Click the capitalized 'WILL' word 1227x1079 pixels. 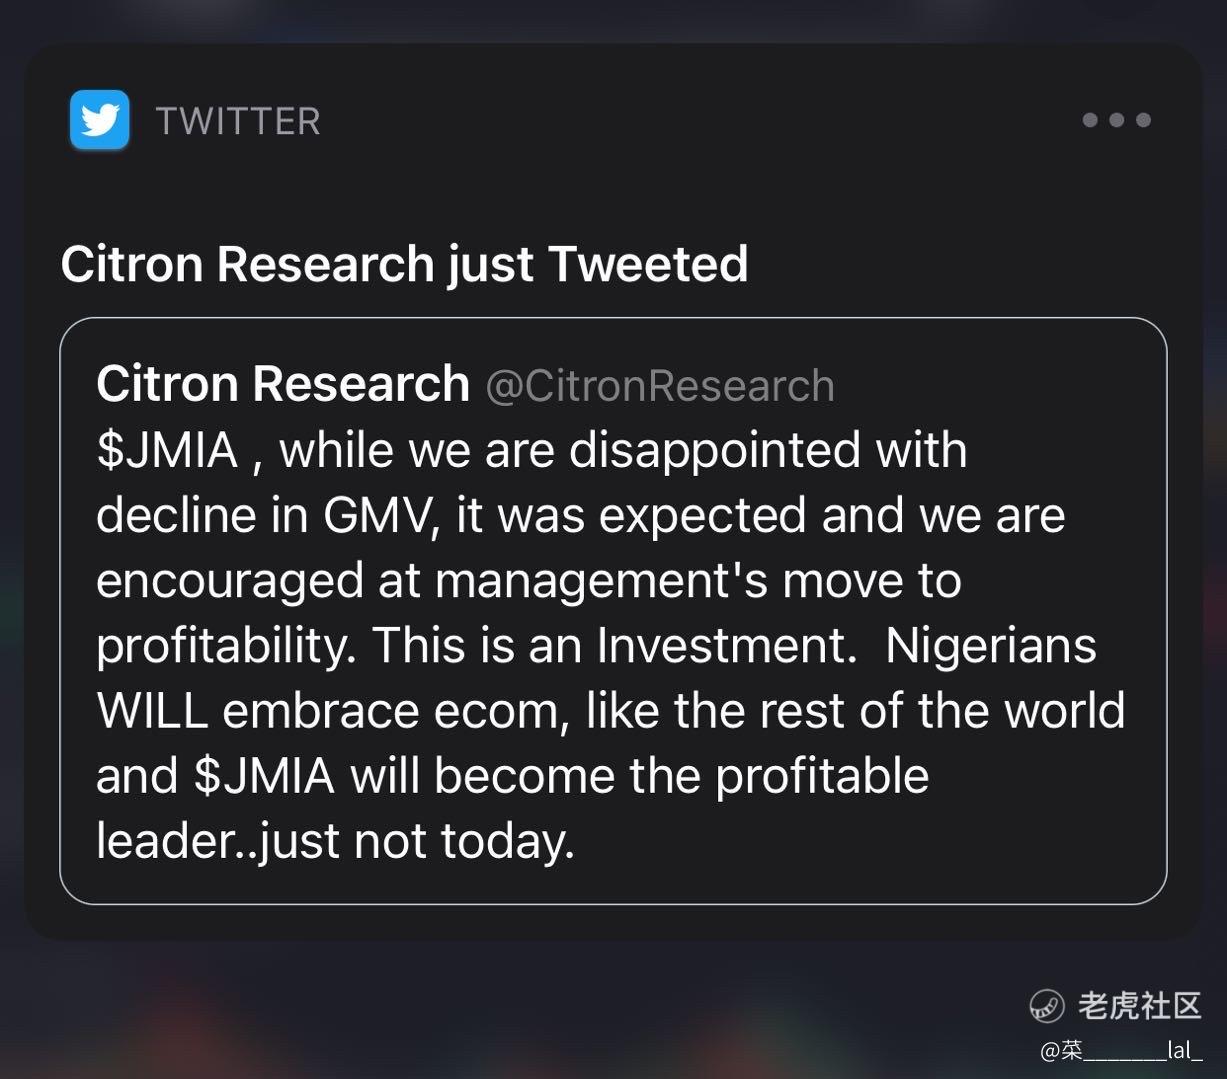pos(151,711)
